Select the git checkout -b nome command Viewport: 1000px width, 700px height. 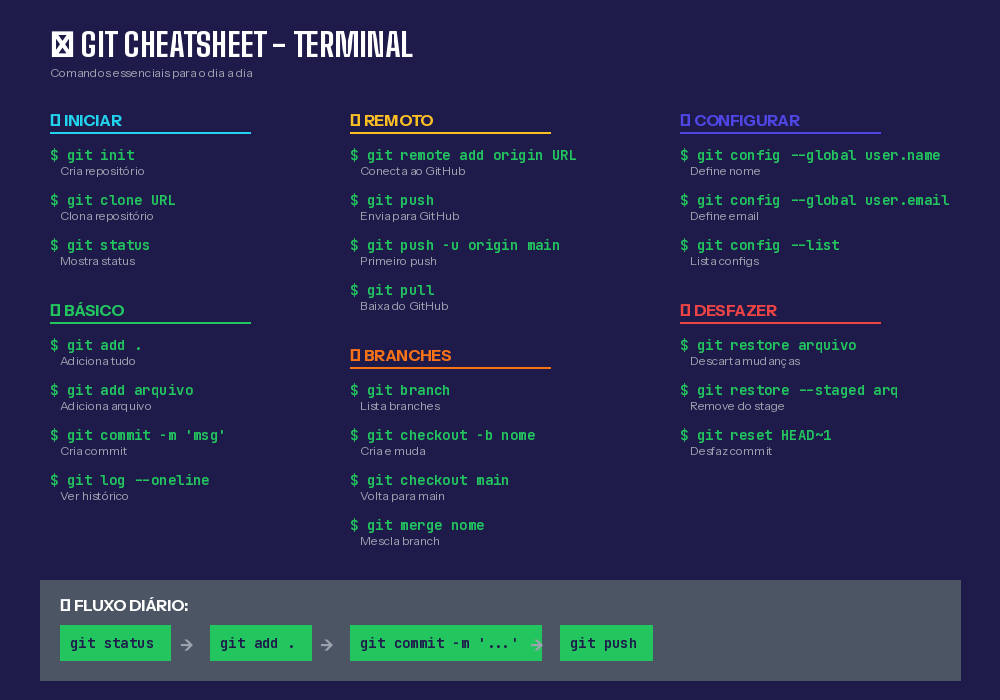(x=443, y=435)
